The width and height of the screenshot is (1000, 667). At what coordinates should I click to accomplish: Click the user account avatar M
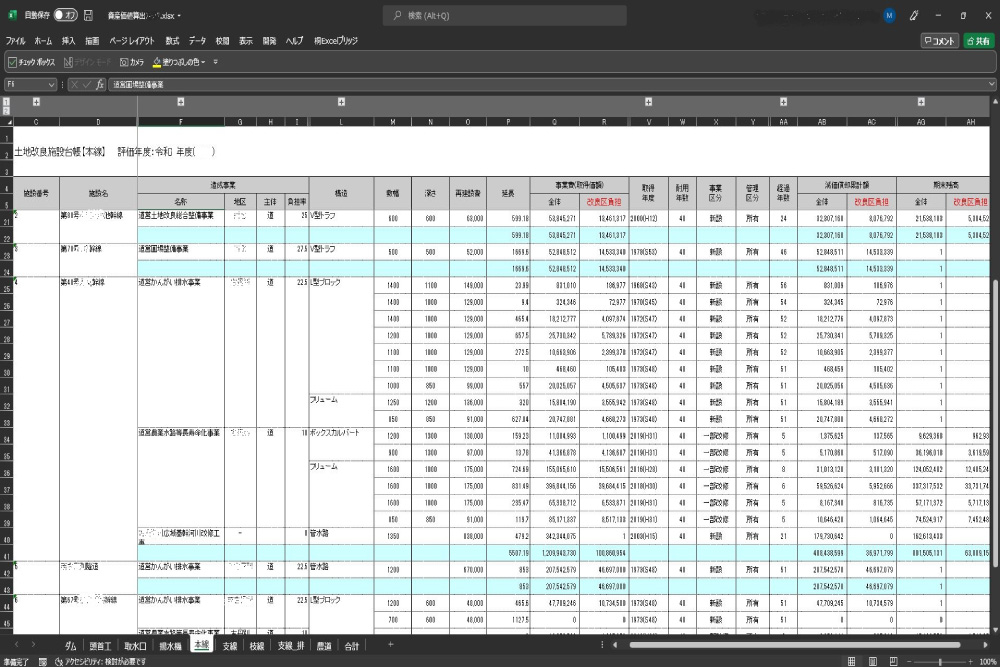(x=889, y=16)
